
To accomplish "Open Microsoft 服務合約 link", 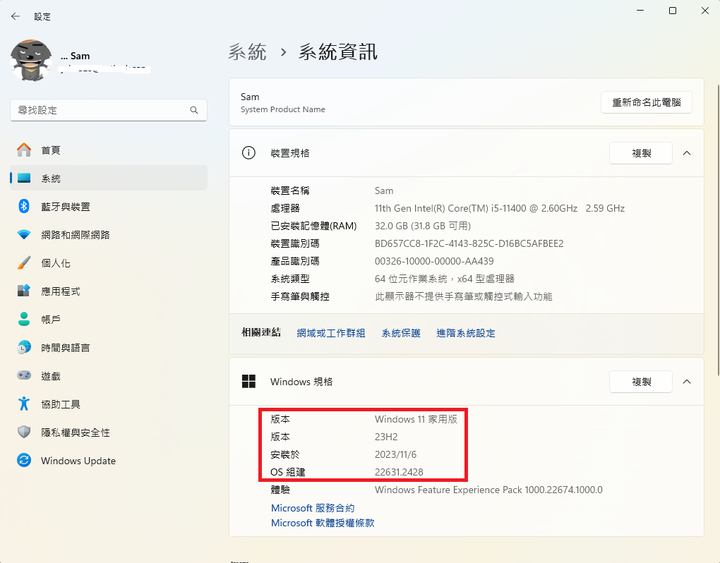I will [313, 508].
